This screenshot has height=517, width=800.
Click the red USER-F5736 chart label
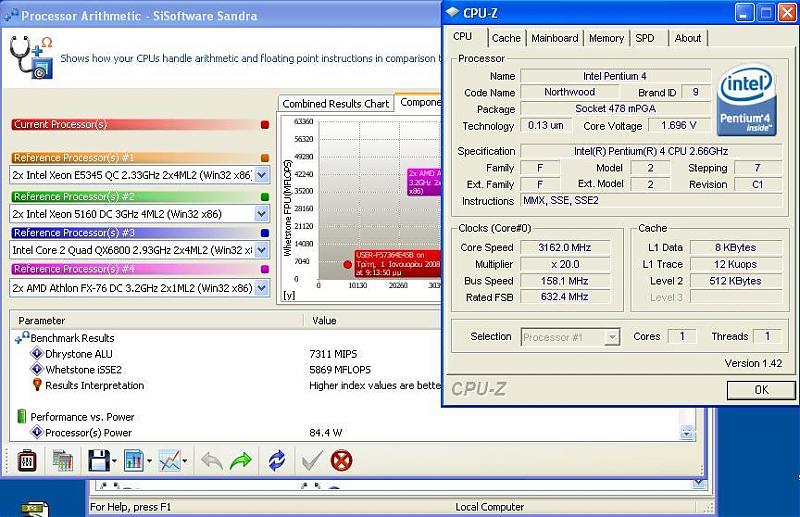point(398,264)
